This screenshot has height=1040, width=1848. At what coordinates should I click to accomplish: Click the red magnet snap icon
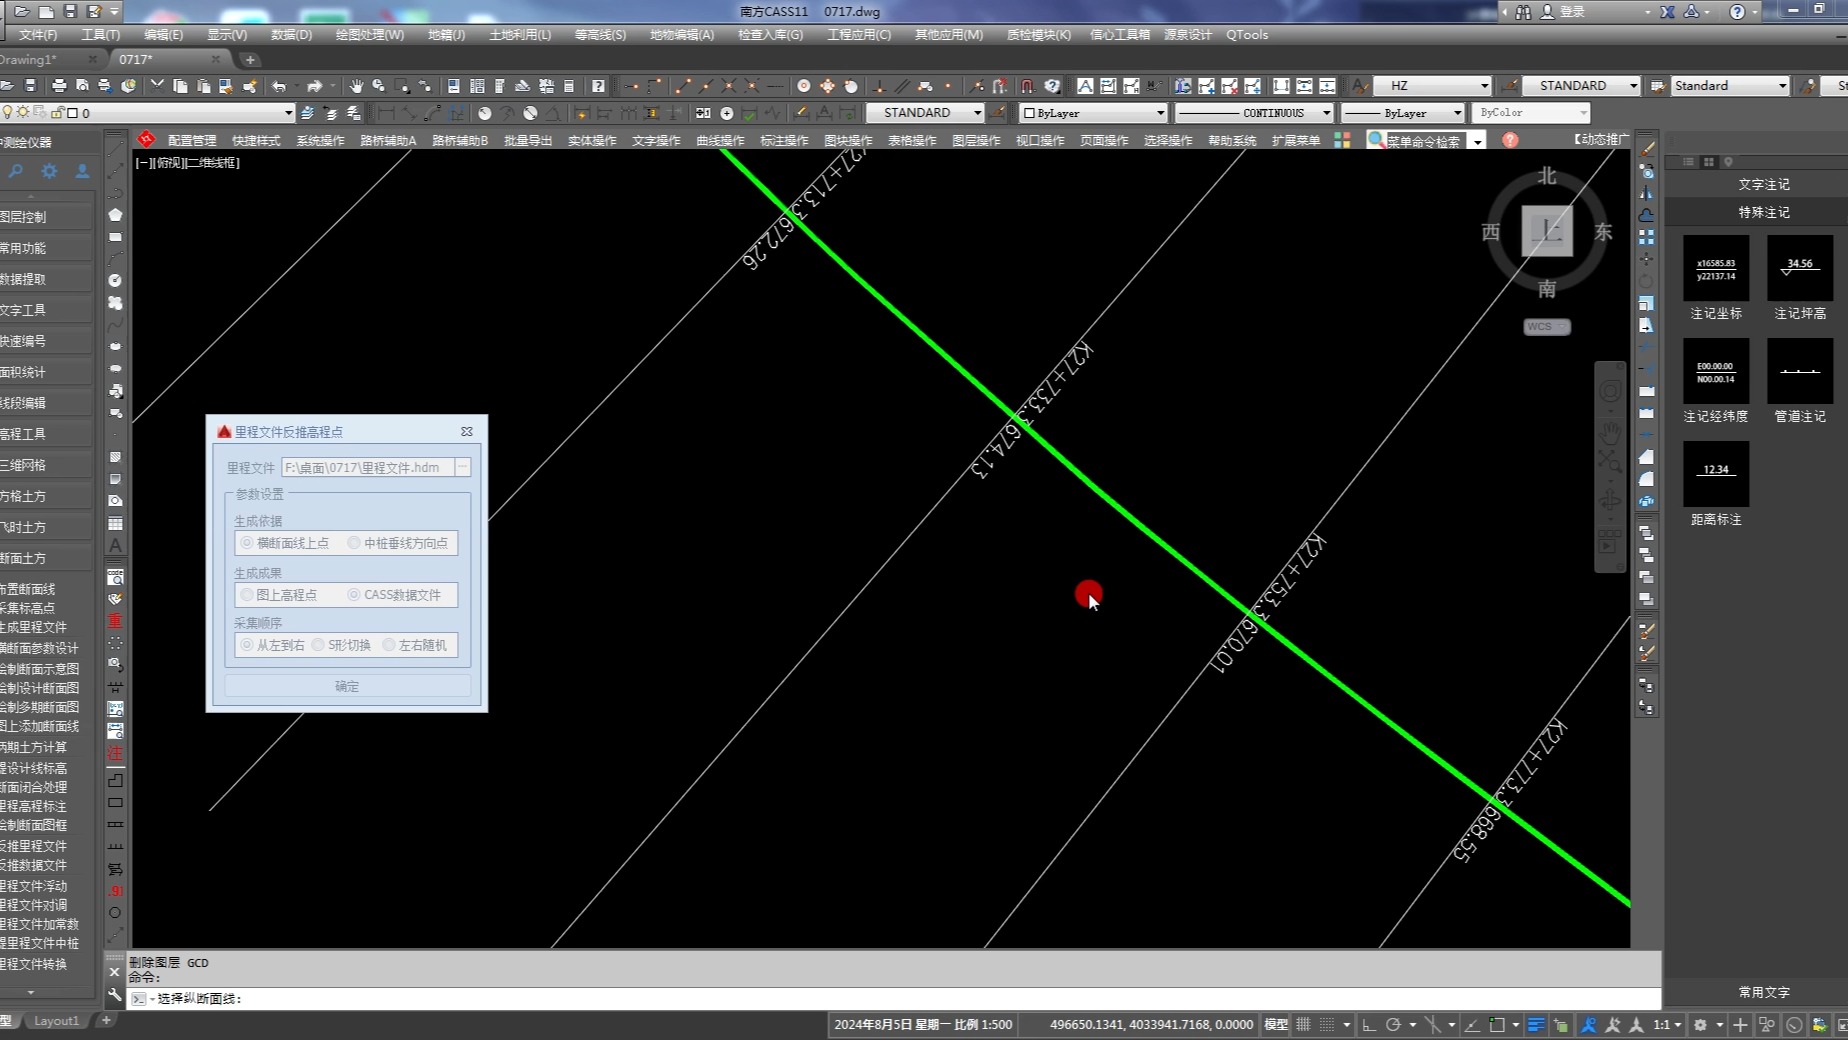point(1027,86)
